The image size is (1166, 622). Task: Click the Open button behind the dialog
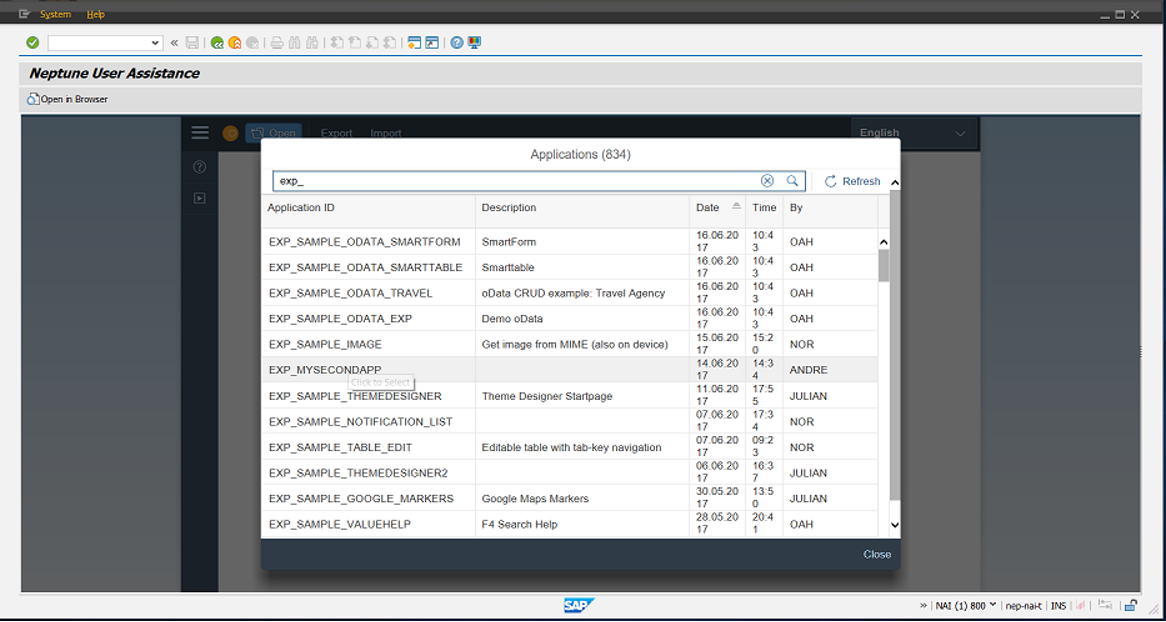[x=274, y=133]
